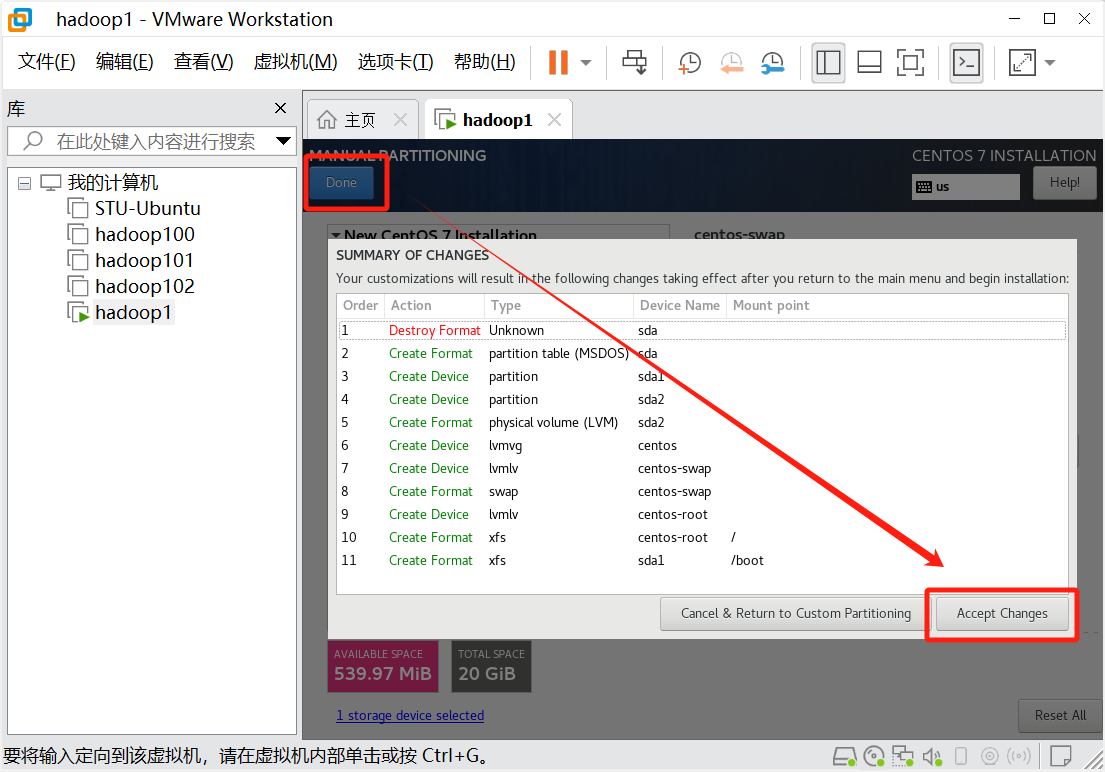The height and width of the screenshot is (772, 1105).
Task: Close the 库 library panel
Action: pyautogui.click(x=280, y=108)
